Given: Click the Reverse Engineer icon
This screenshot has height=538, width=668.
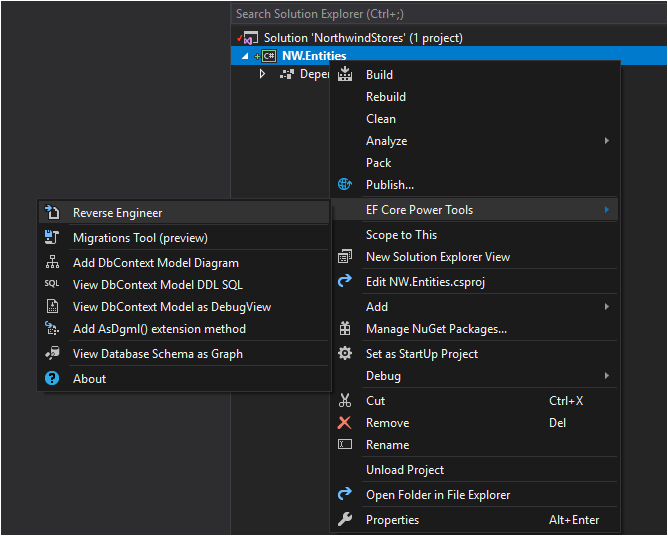Looking at the screenshot, I should click(52, 212).
